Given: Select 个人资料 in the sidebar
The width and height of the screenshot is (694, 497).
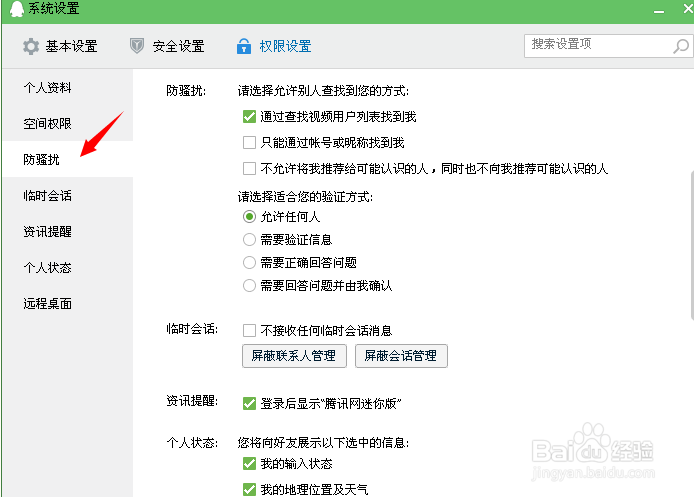Looking at the screenshot, I should pos(68,88).
